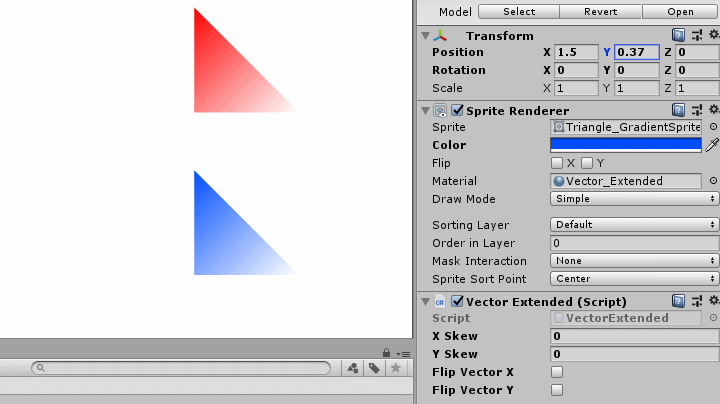Open Sprite Renderer preset selector icon
The height and width of the screenshot is (404, 720).
(697, 110)
